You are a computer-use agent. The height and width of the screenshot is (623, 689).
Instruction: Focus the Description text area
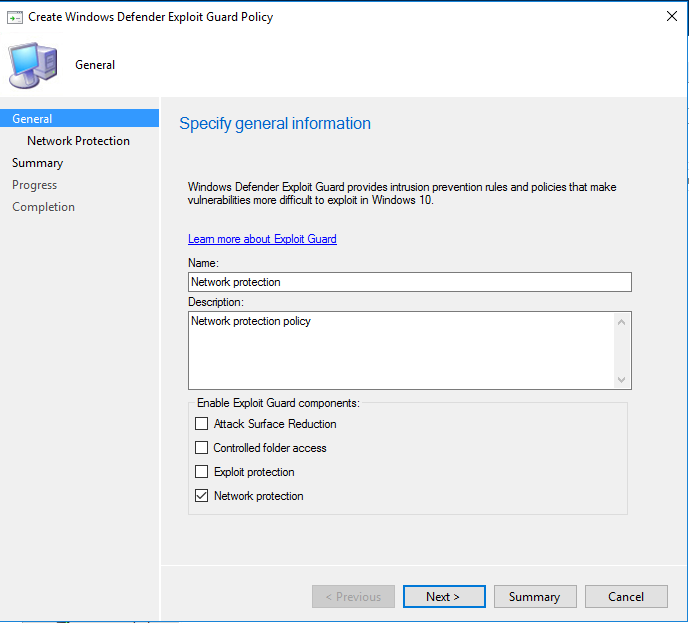(x=400, y=350)
